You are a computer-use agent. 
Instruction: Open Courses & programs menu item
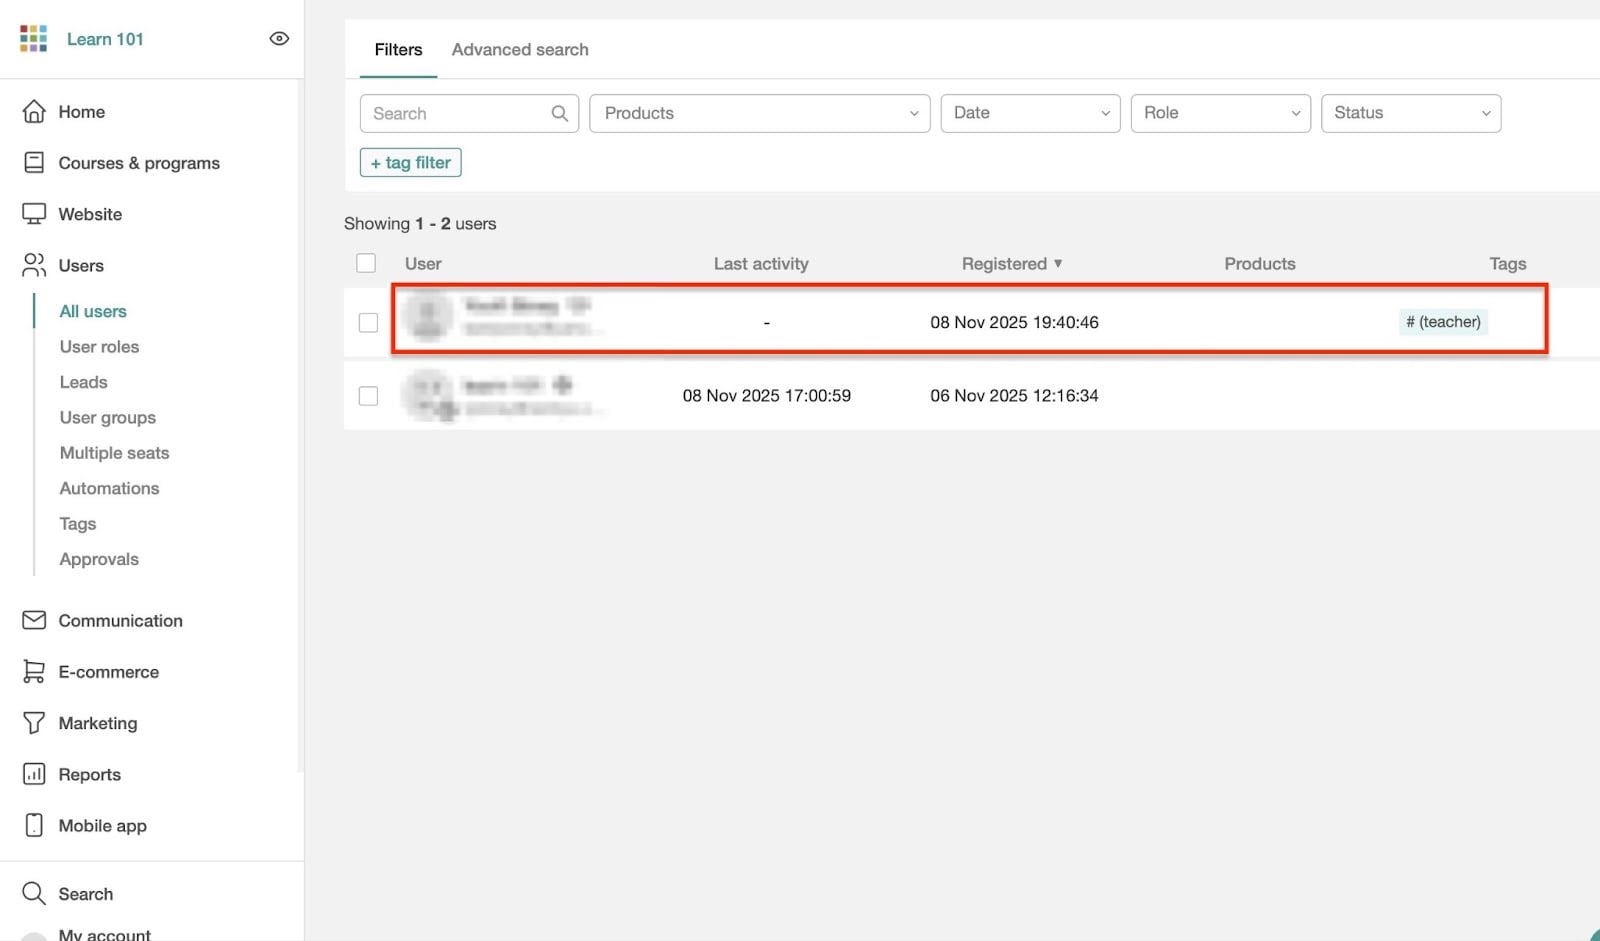[139, 163]
